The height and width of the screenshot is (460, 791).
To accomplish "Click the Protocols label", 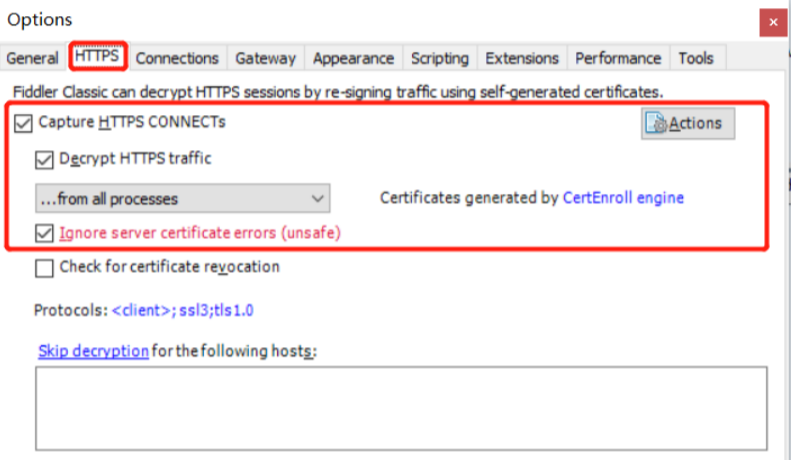I will 71,310.
